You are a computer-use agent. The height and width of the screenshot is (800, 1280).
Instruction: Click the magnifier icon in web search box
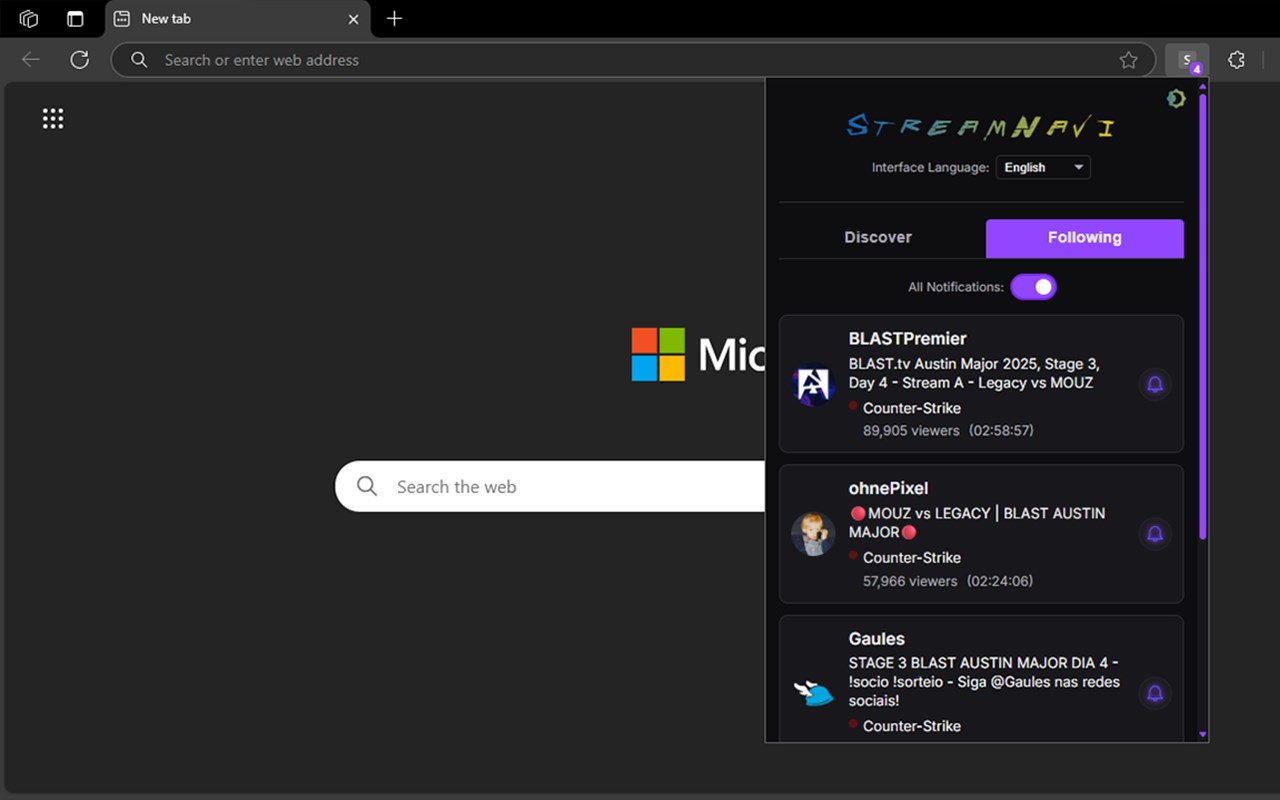367,486
